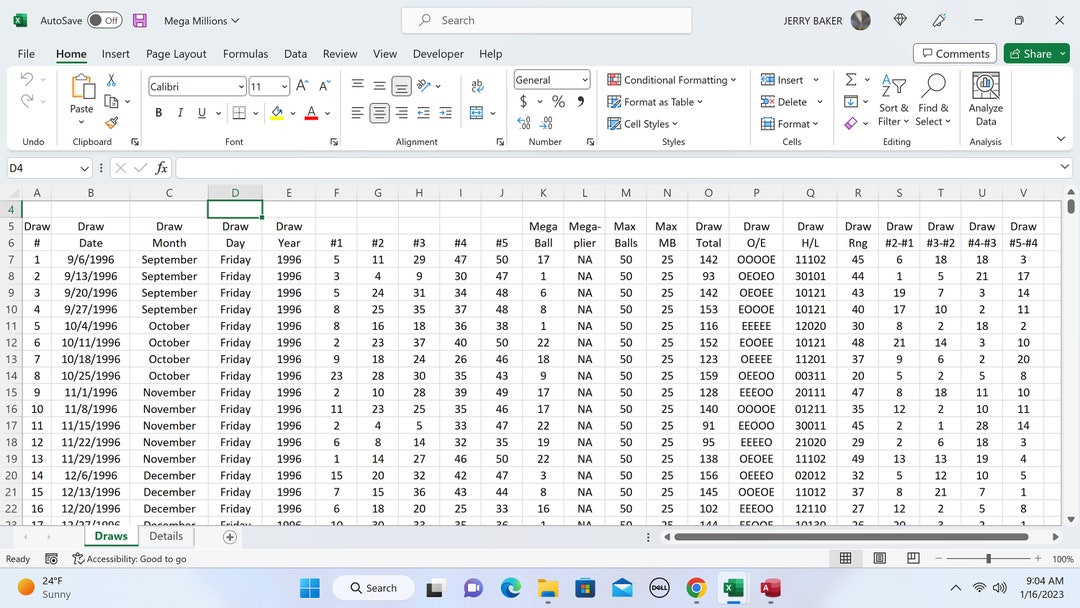Click the Save icon in title bar
The width and height of the screenshot is (1080, 608).
[140, 21]
